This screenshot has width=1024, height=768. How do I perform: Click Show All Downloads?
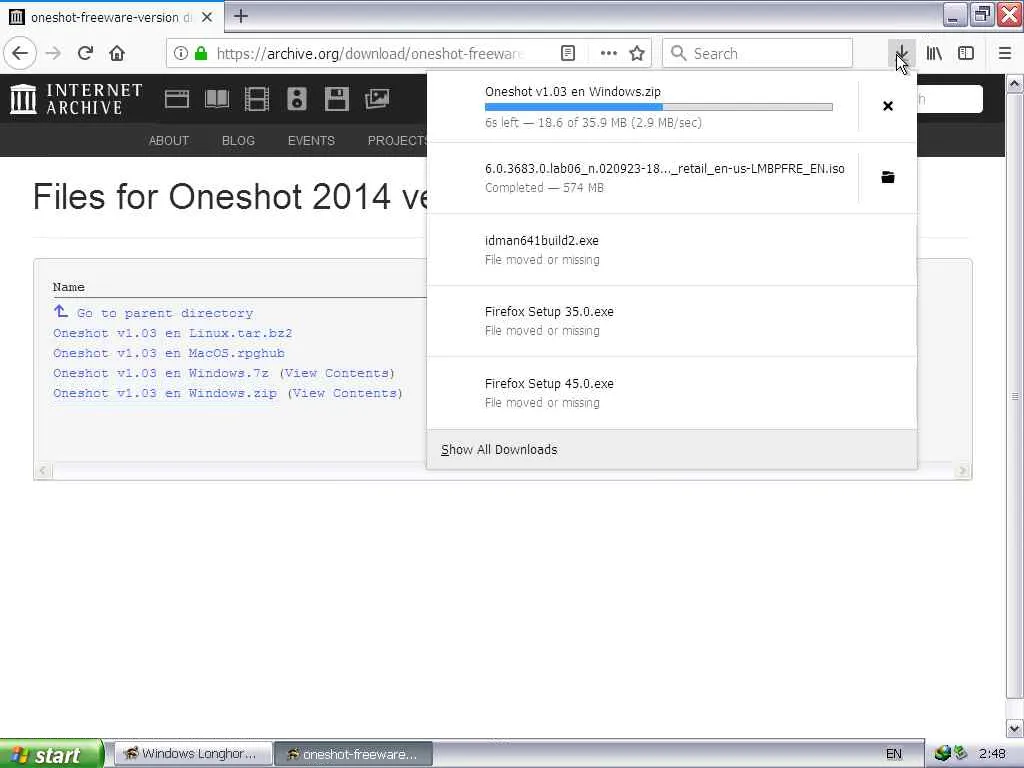(x=672, y=450)
